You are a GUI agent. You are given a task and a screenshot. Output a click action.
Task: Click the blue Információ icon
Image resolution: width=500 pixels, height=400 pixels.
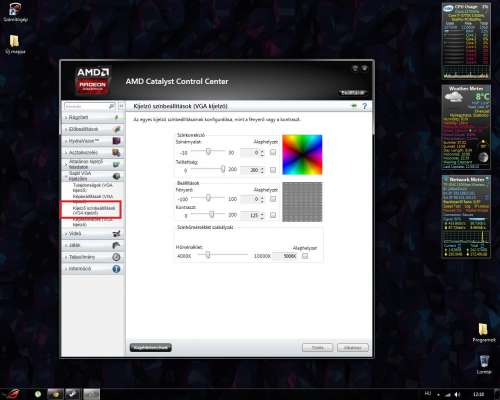click(116, 269)
